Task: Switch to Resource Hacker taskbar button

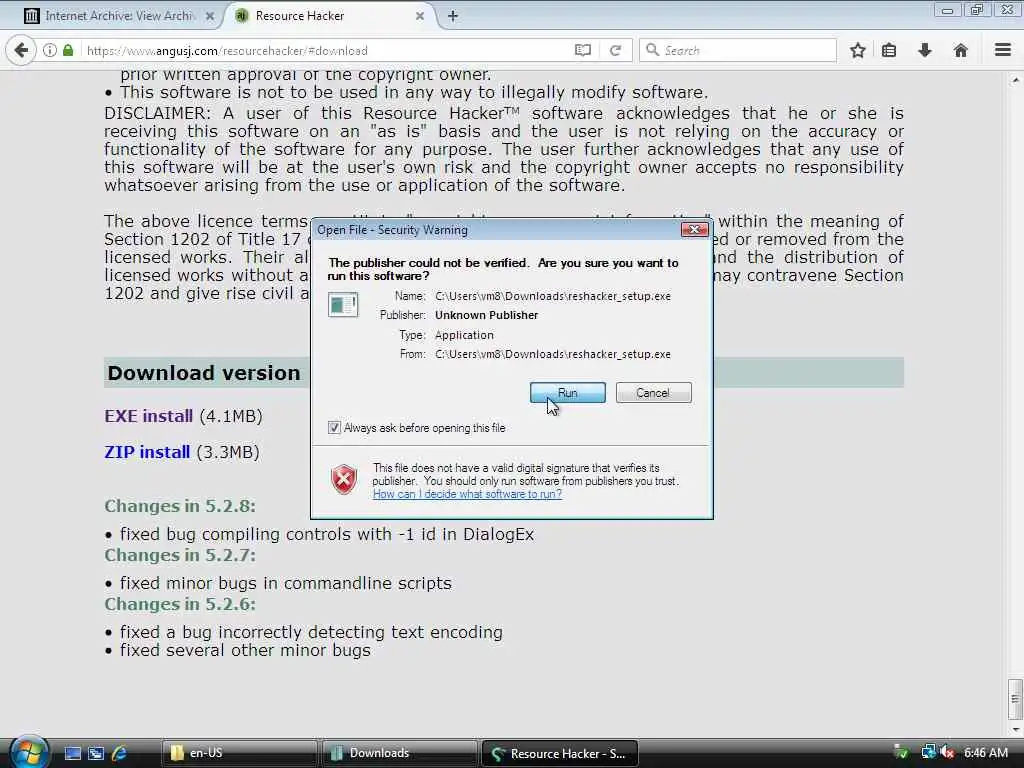Action: 559,753
